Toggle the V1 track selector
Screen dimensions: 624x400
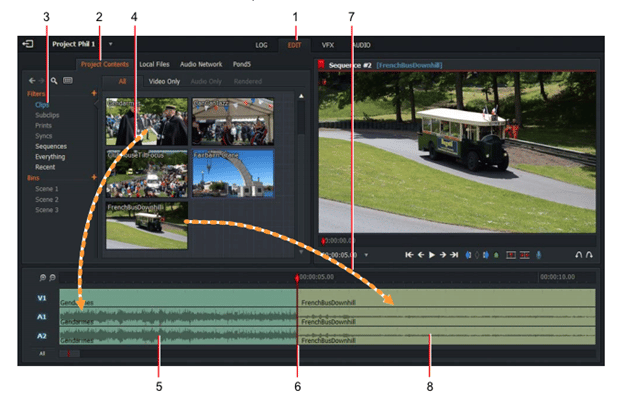pyautogui.click(x=41, y=298)
